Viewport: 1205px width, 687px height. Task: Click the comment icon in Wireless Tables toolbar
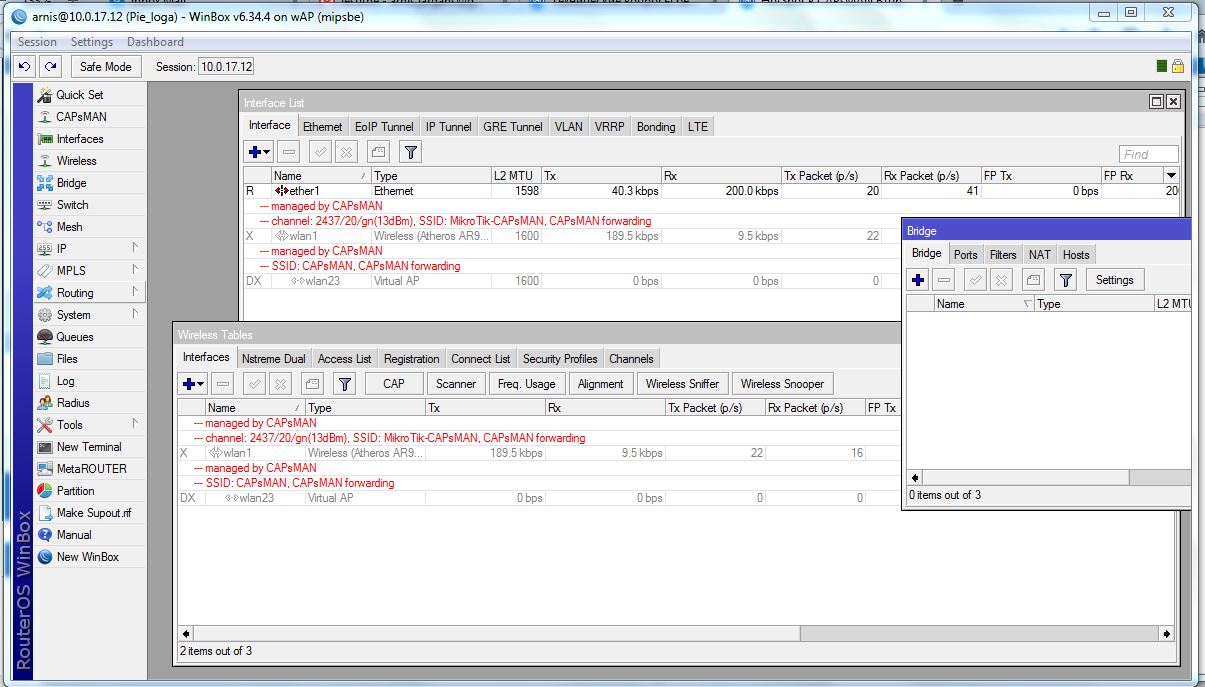click(x=313, y=384)
